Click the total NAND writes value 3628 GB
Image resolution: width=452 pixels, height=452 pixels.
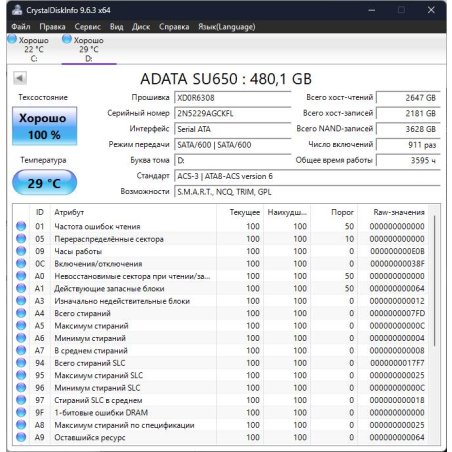click(x=408, y=129)
